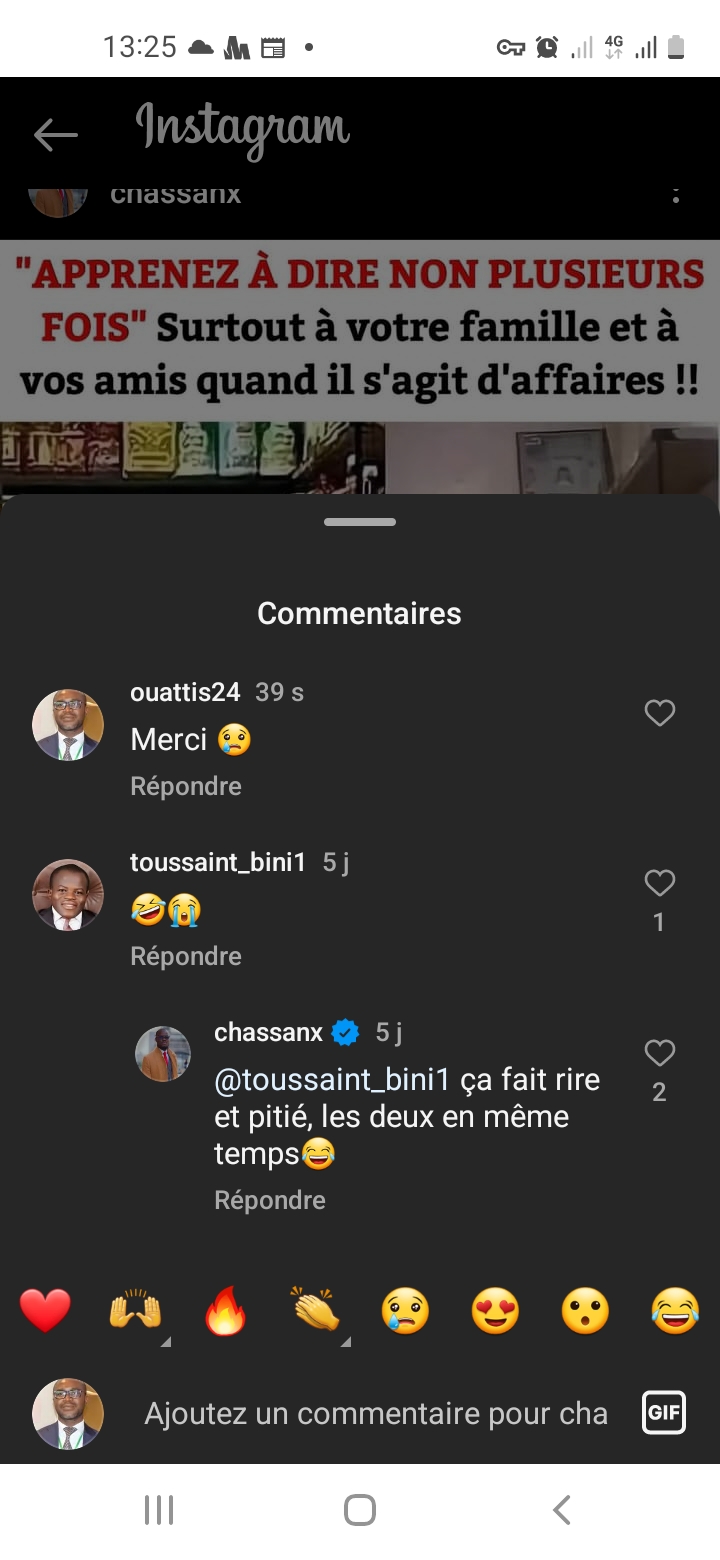
Task: Open the @toussaint_bini1 mention link
Action: point(333,1080)
